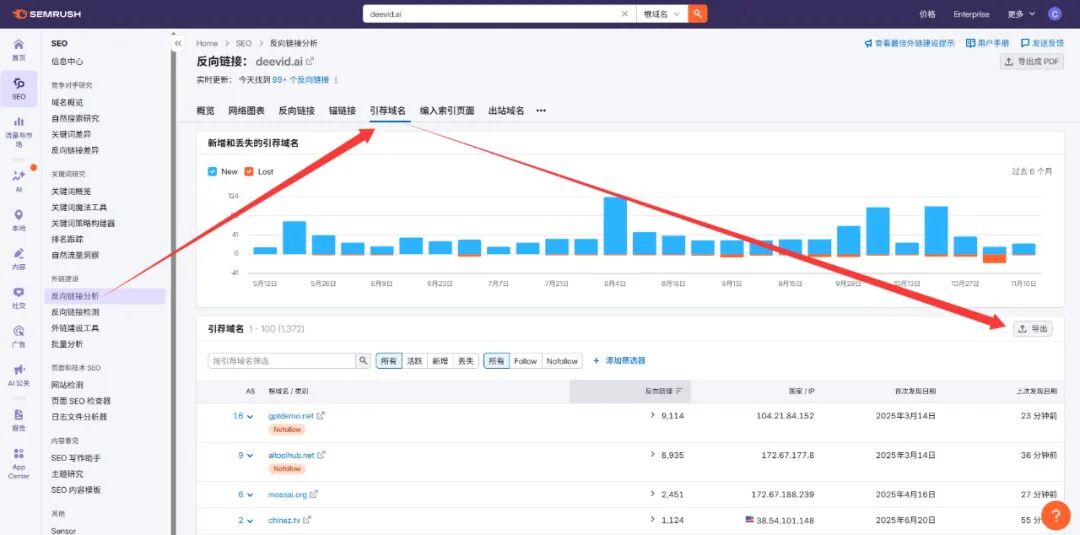Open the 根域名 scope dropdown
This screenshot has width=1080, height=535.
[x=662, y=14]
